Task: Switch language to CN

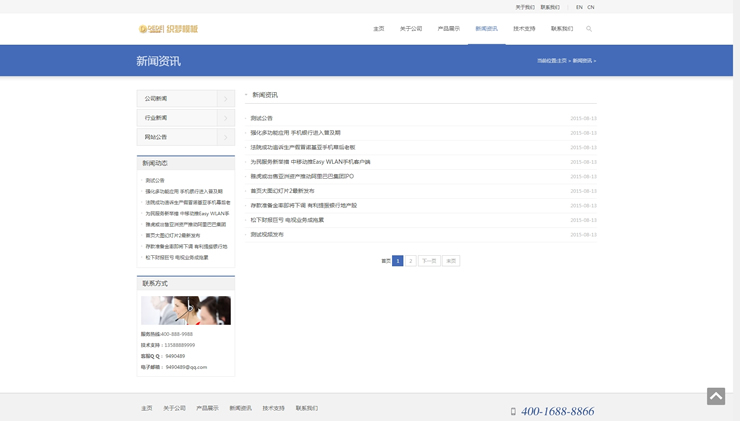Action: pyautogui.click(x=591, y=7)
